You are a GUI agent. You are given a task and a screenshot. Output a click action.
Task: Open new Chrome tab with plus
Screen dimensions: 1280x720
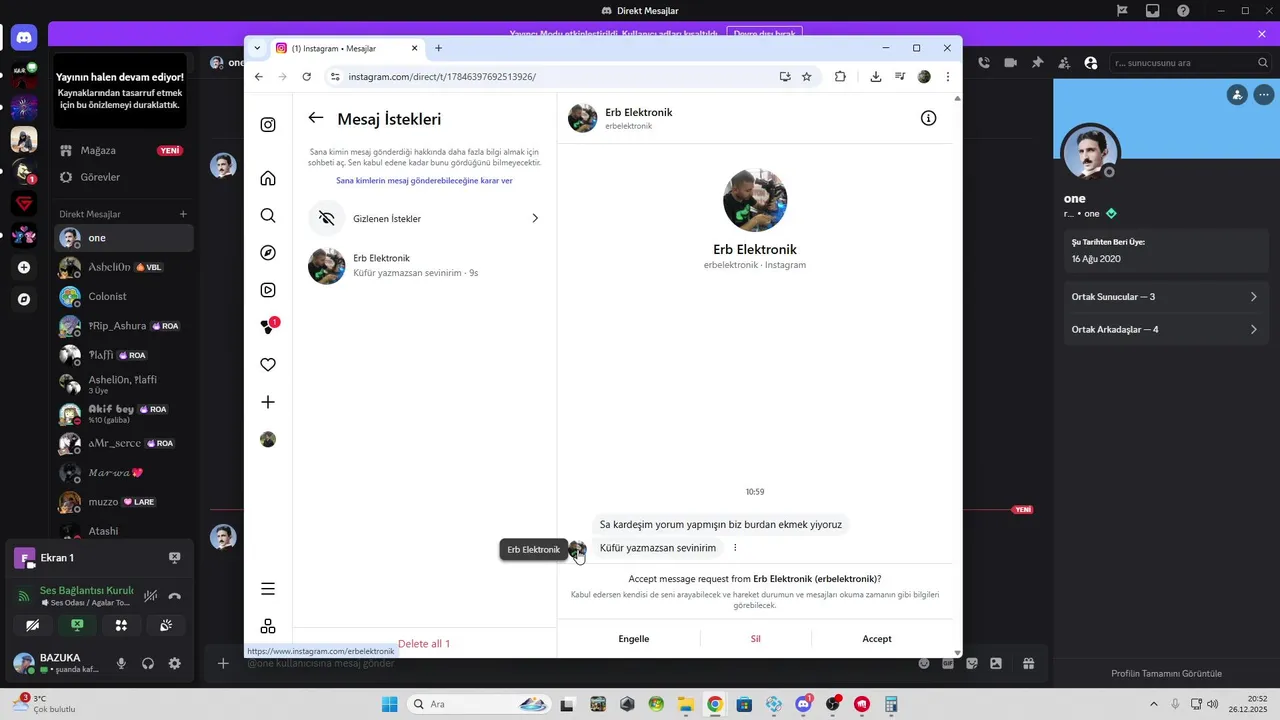(x=438, y=48)
